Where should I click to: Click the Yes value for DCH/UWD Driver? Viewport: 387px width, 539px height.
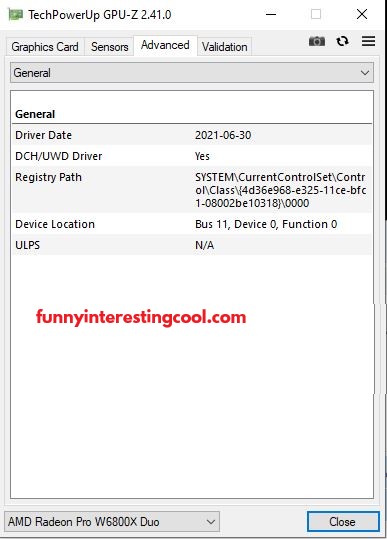point(202,156)
